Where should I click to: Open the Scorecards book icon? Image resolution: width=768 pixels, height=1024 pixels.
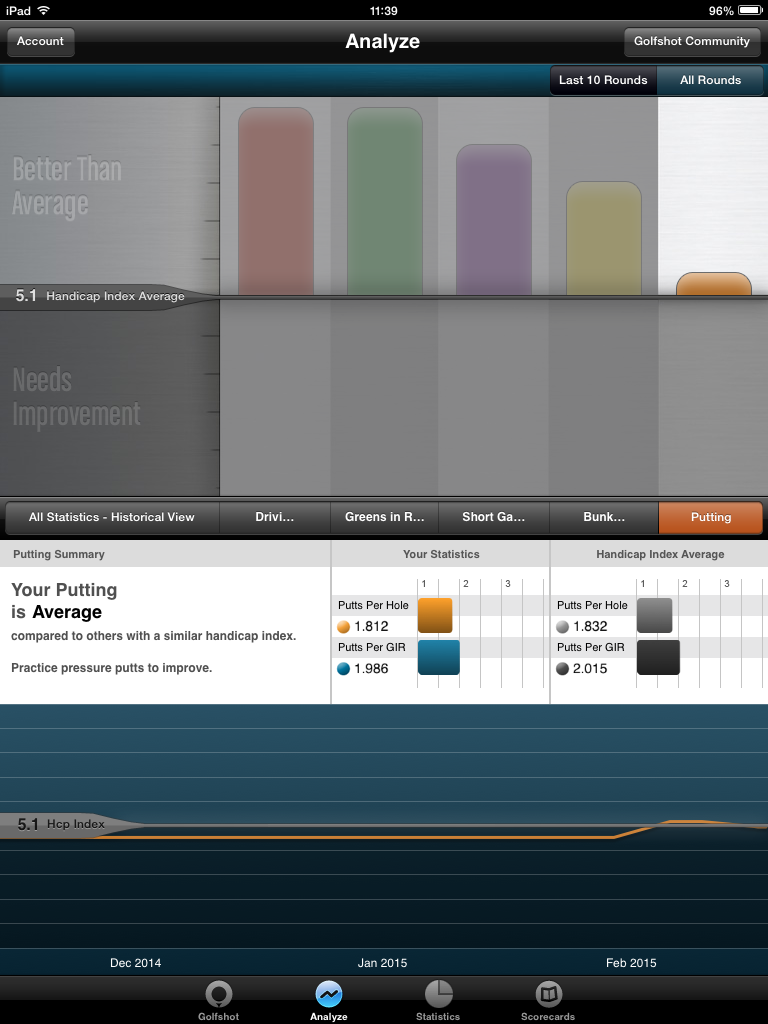click(548, 994)
